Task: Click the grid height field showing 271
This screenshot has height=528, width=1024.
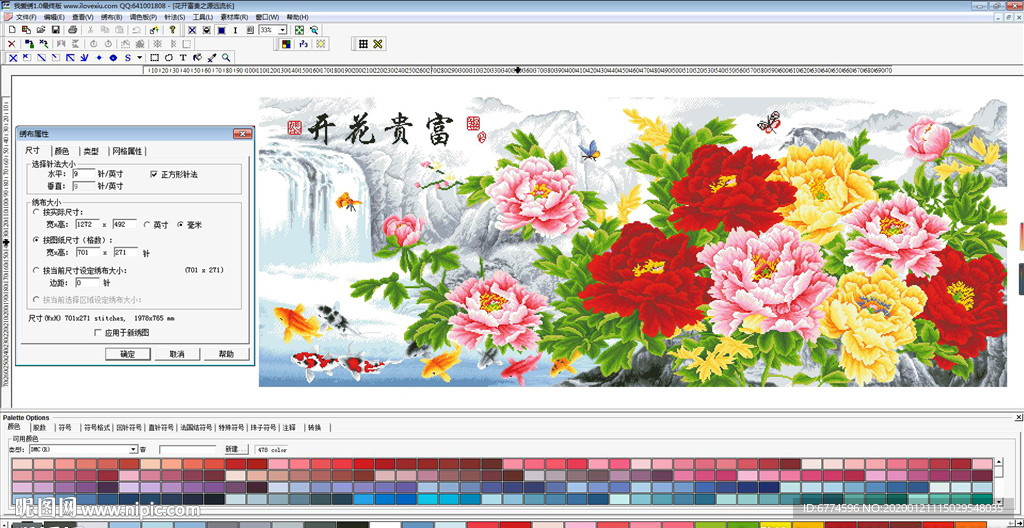Action: (126, 252)
